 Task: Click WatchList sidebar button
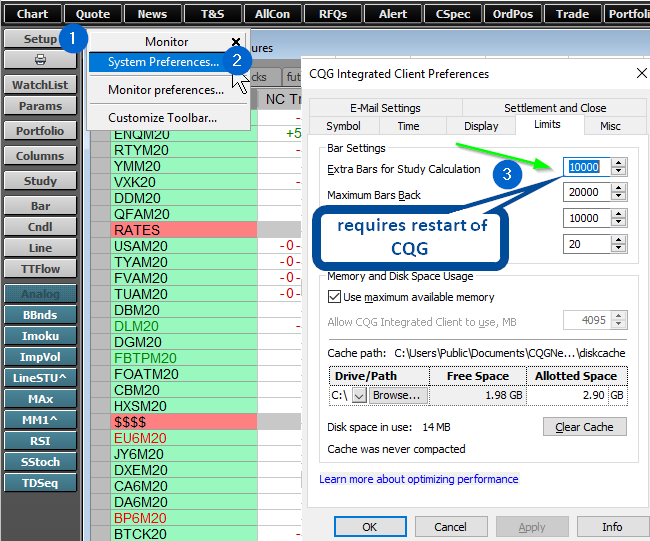(40, 85)
